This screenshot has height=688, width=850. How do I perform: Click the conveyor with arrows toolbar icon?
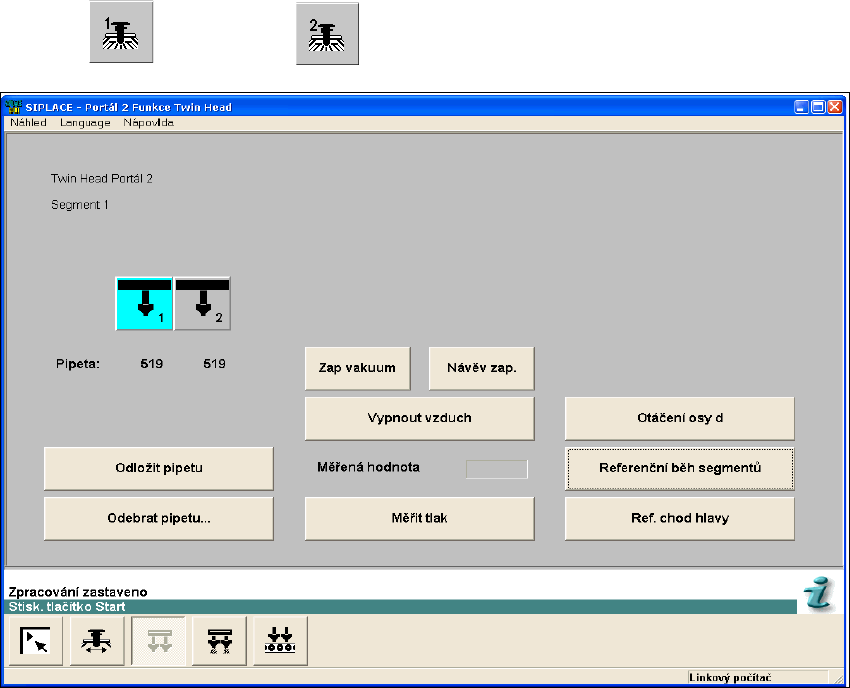280,641
